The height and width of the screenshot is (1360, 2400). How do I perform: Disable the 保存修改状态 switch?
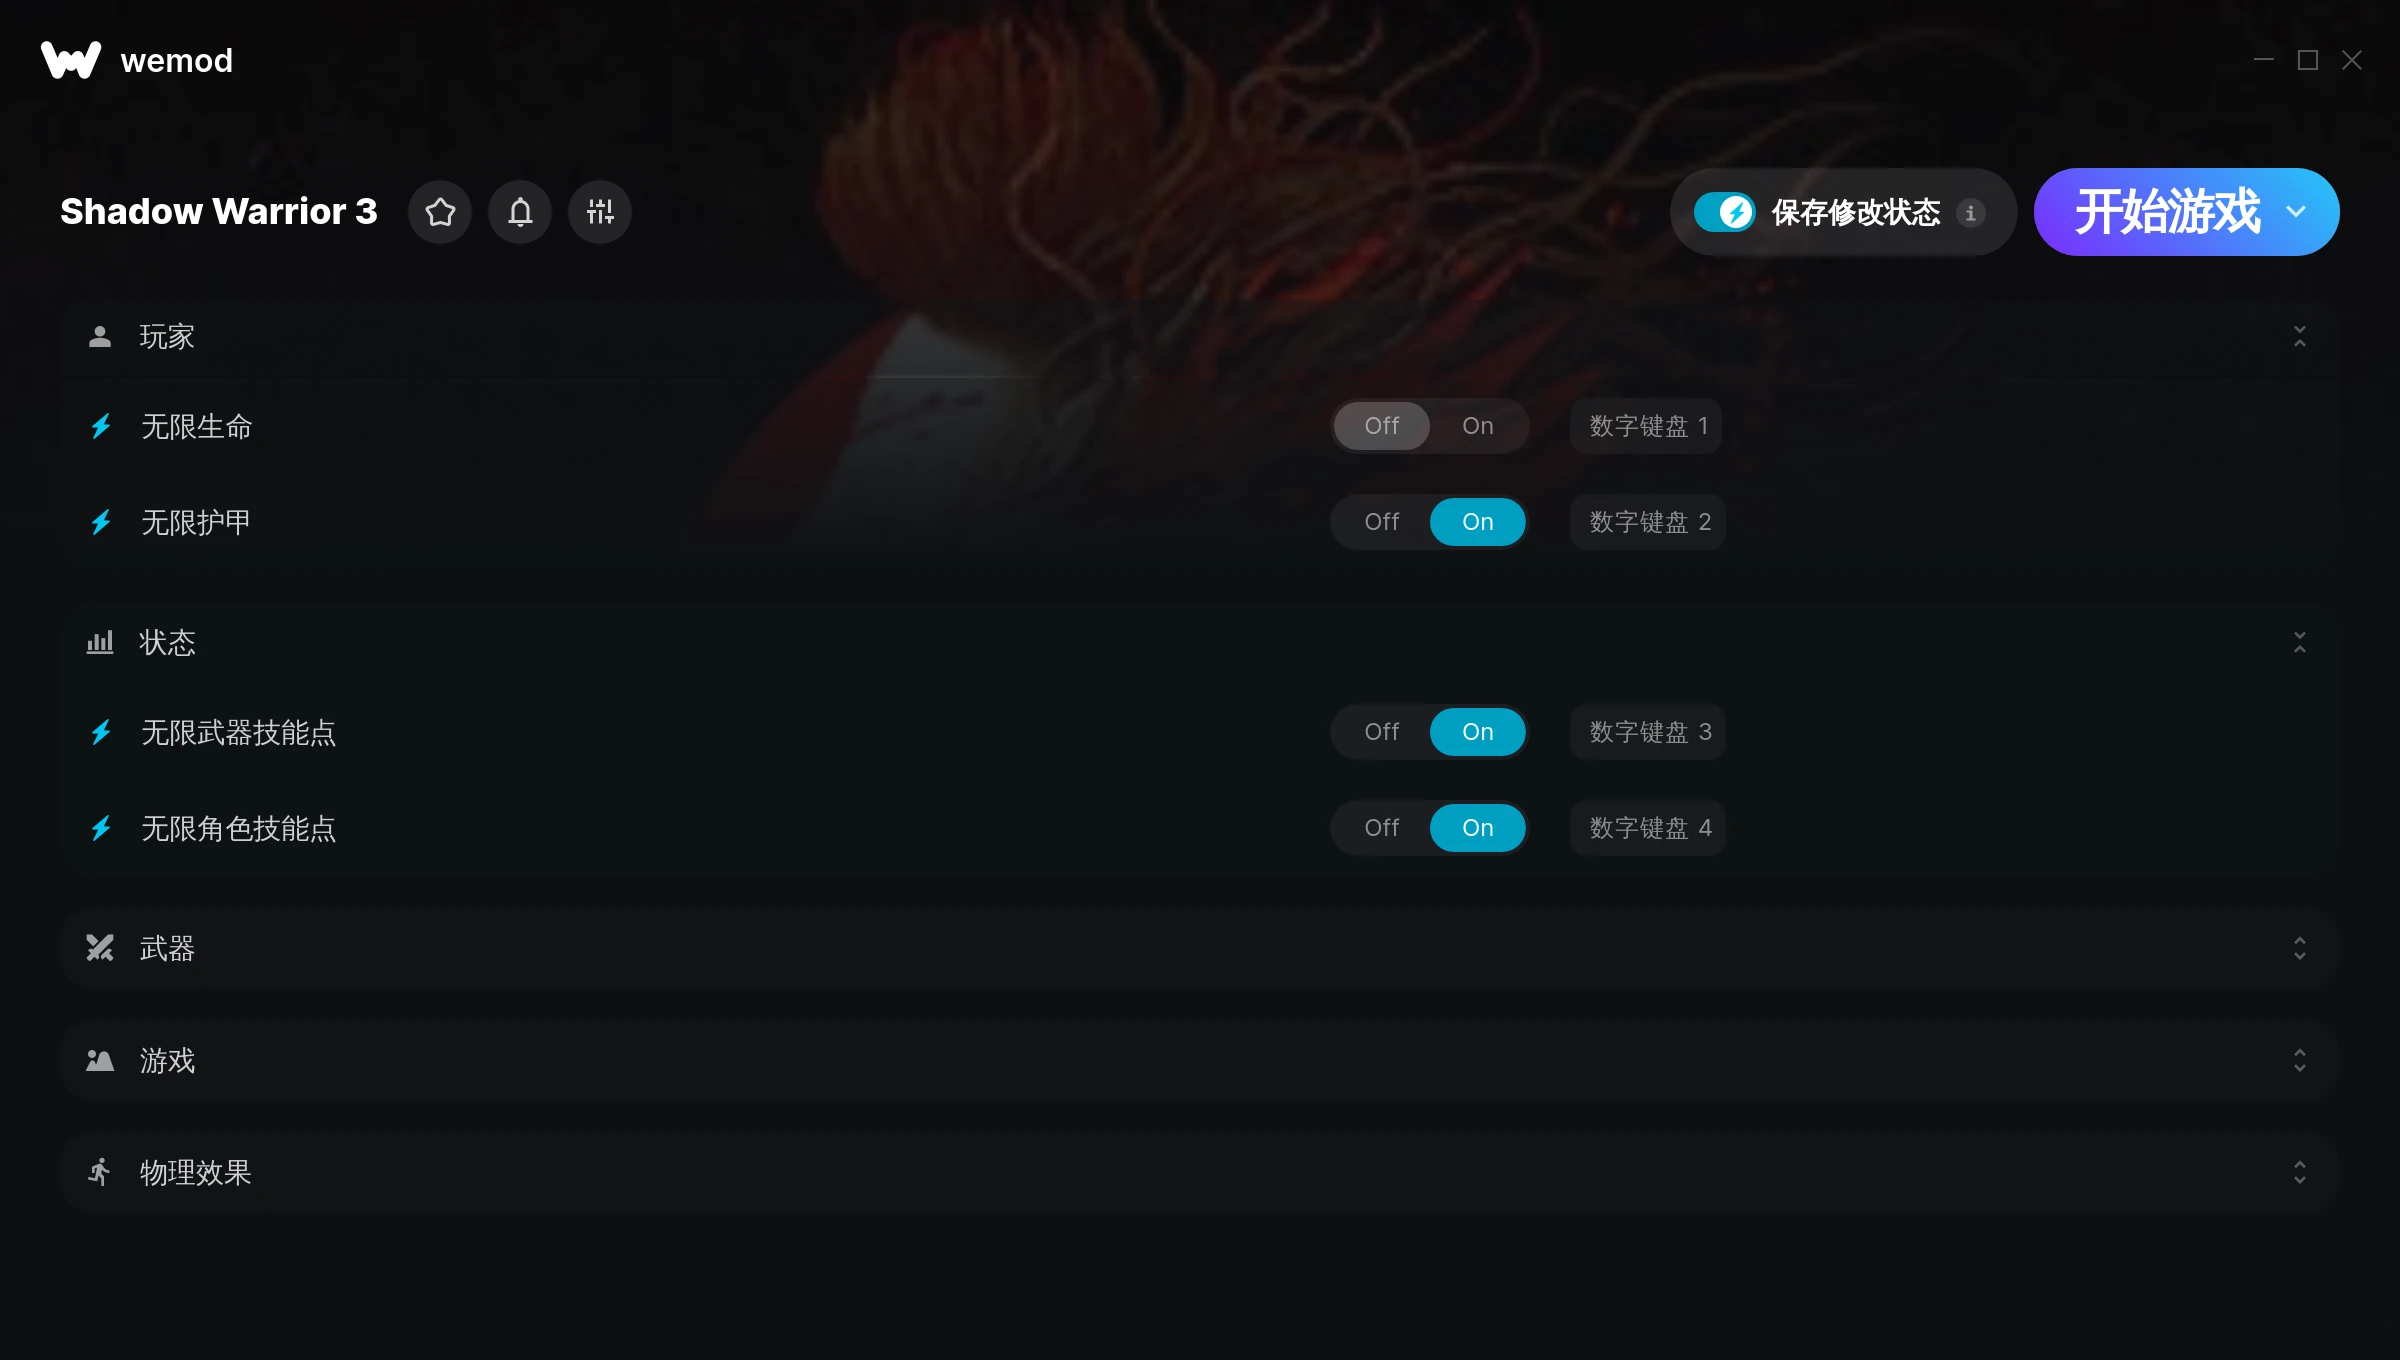pos(1725,212)
